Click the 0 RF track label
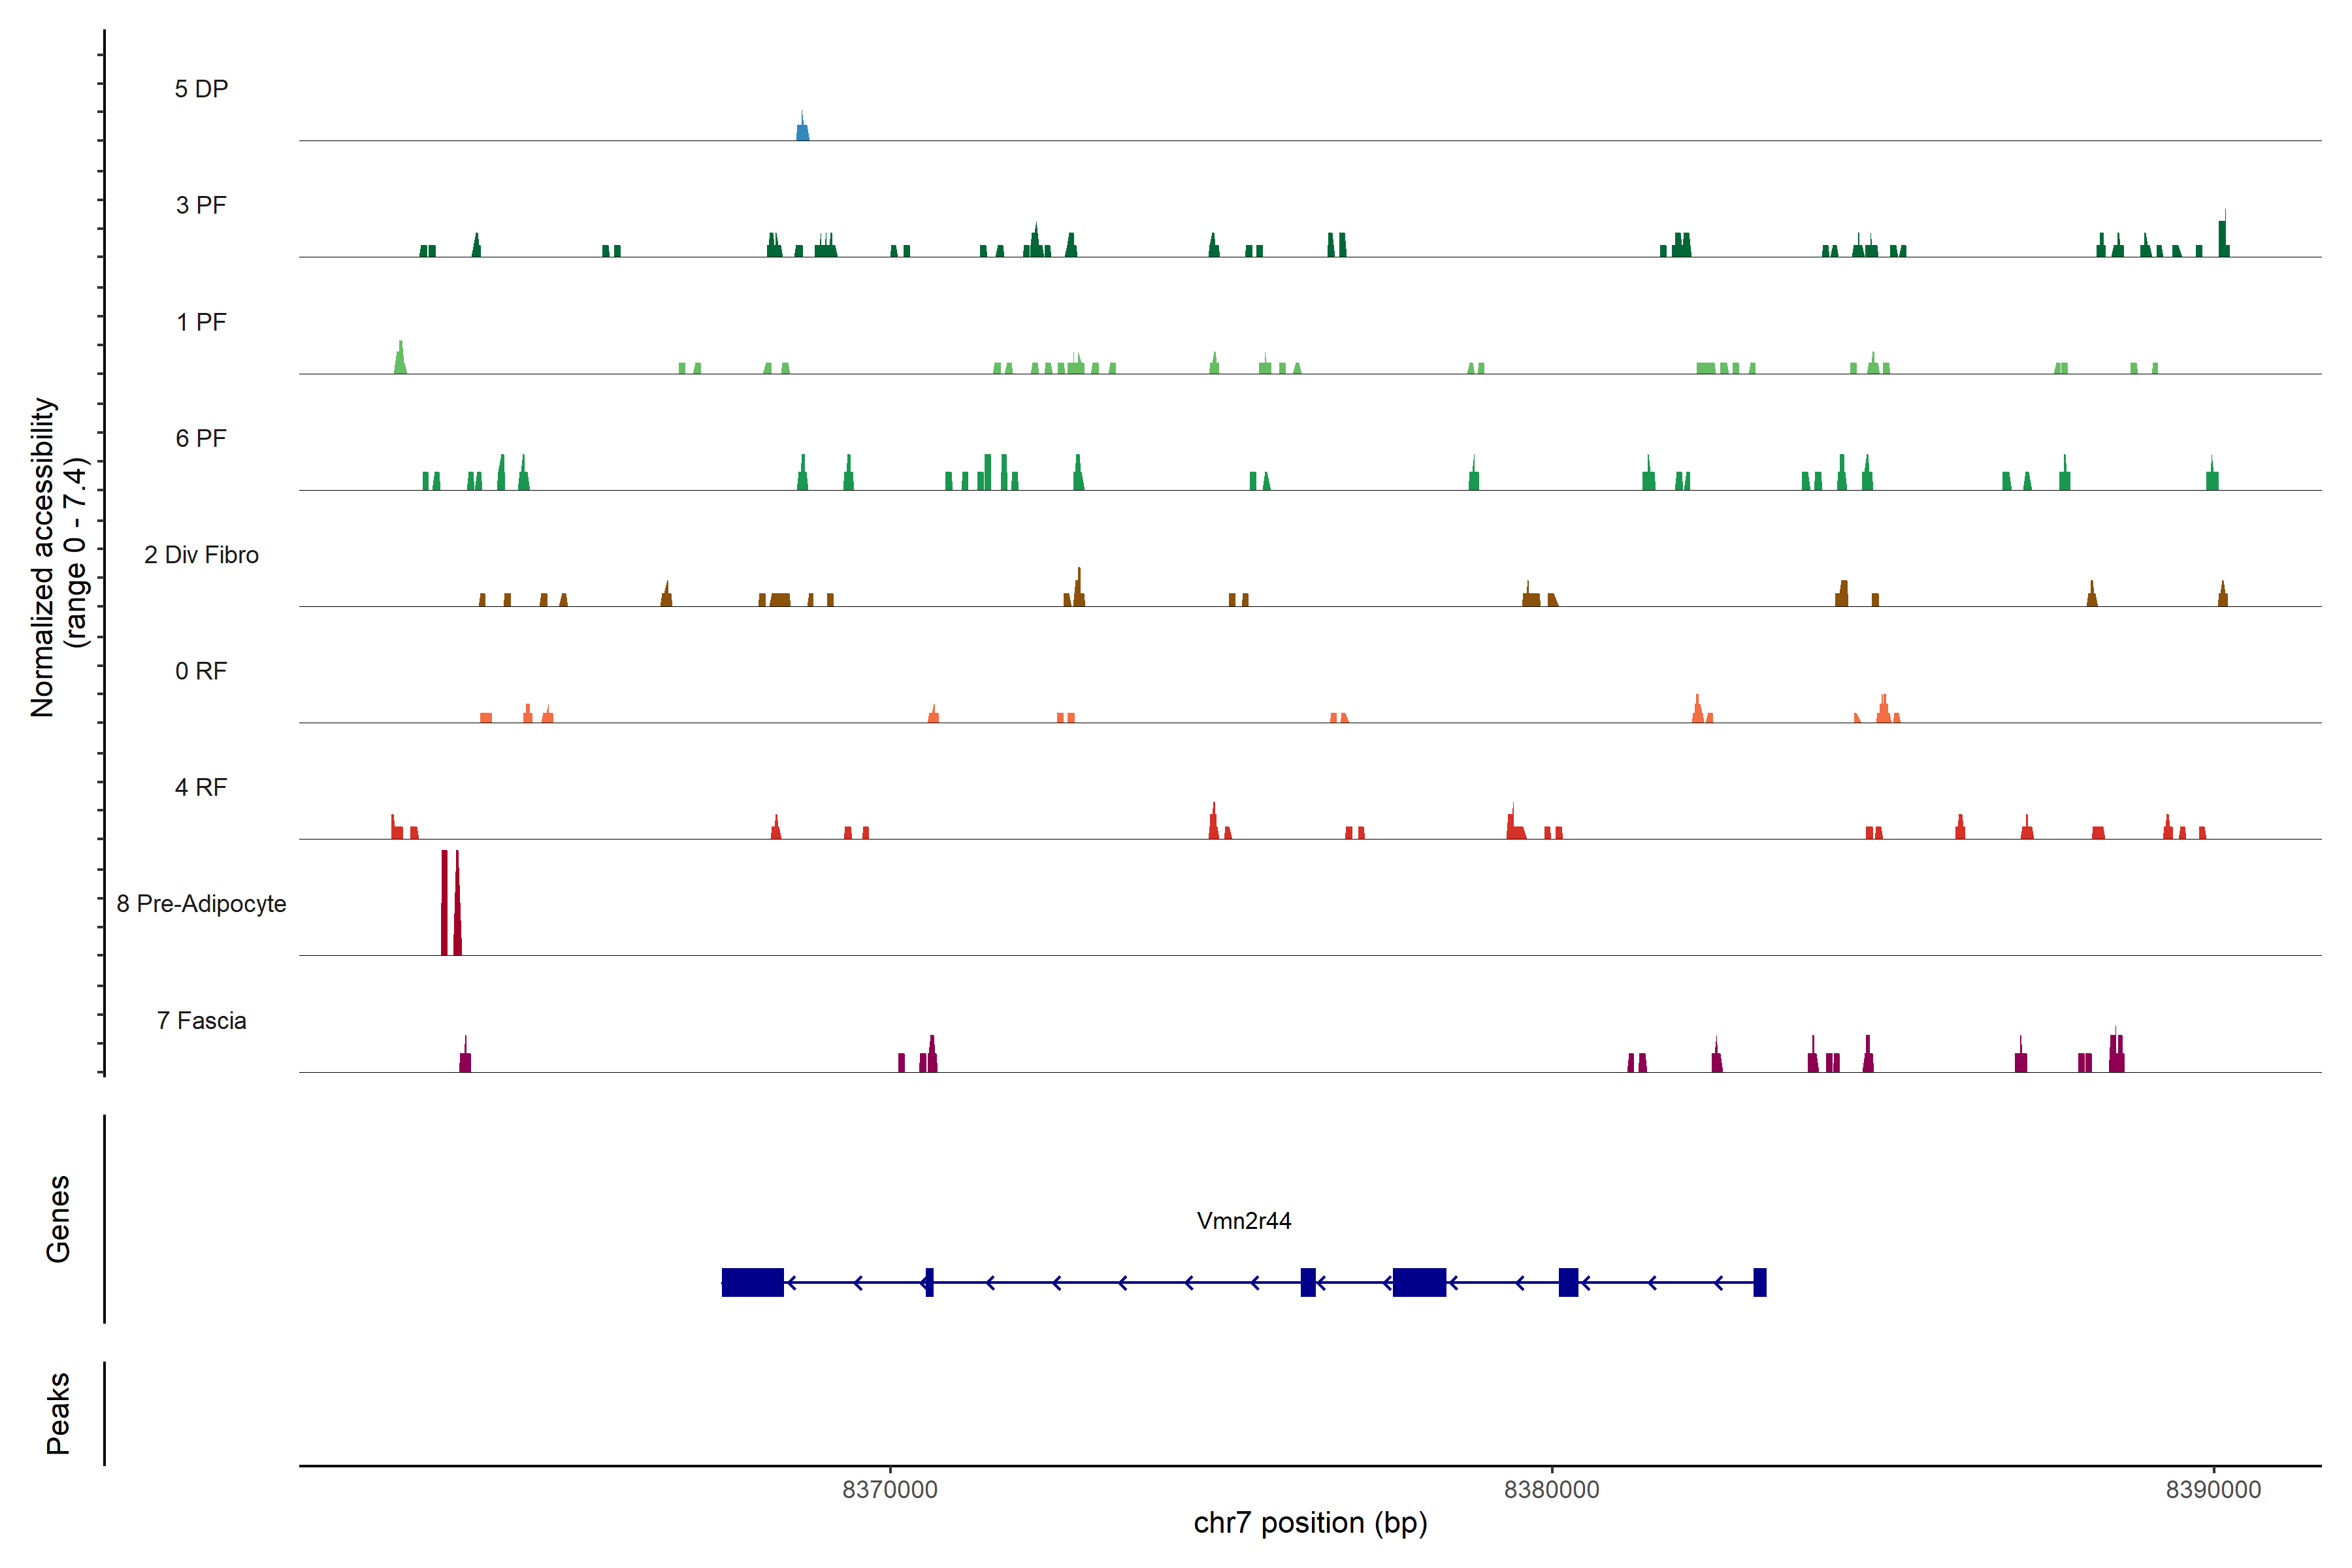Screen dimensions: 2352x1568 click(x=201, y=671)
